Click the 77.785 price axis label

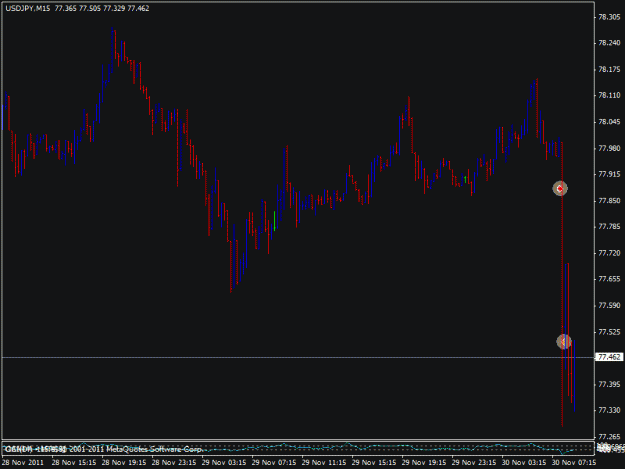609,227
